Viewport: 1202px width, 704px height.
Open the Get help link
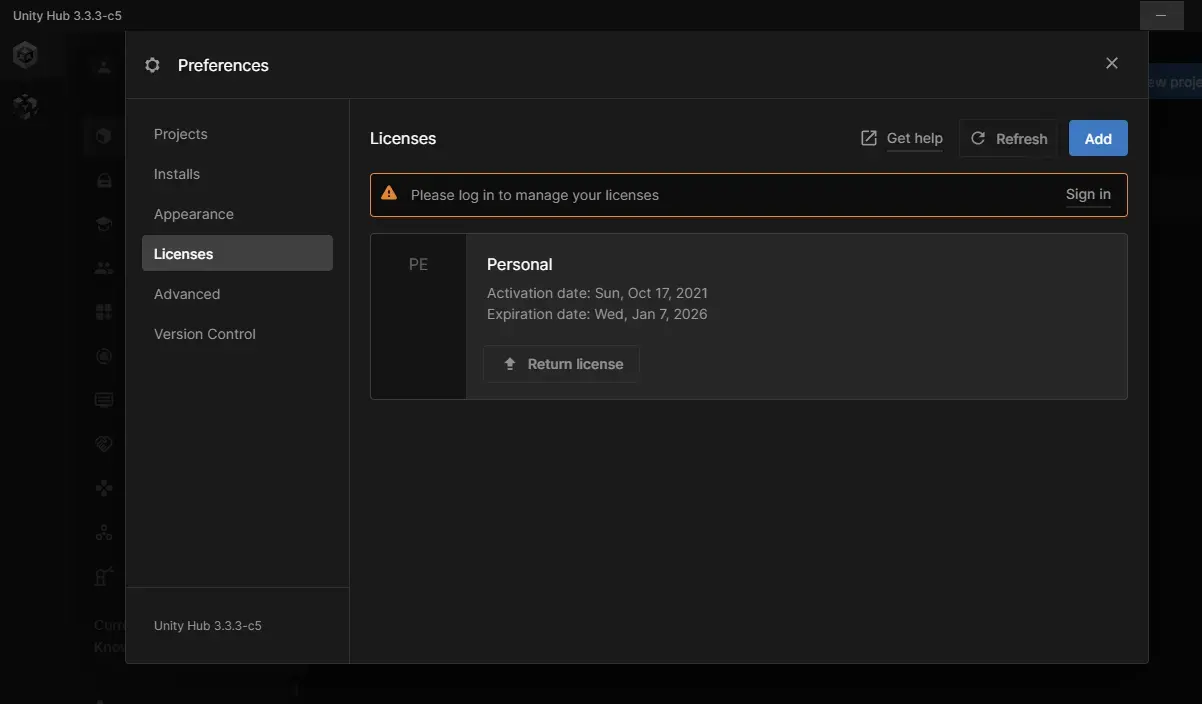(x=915, y=139)
